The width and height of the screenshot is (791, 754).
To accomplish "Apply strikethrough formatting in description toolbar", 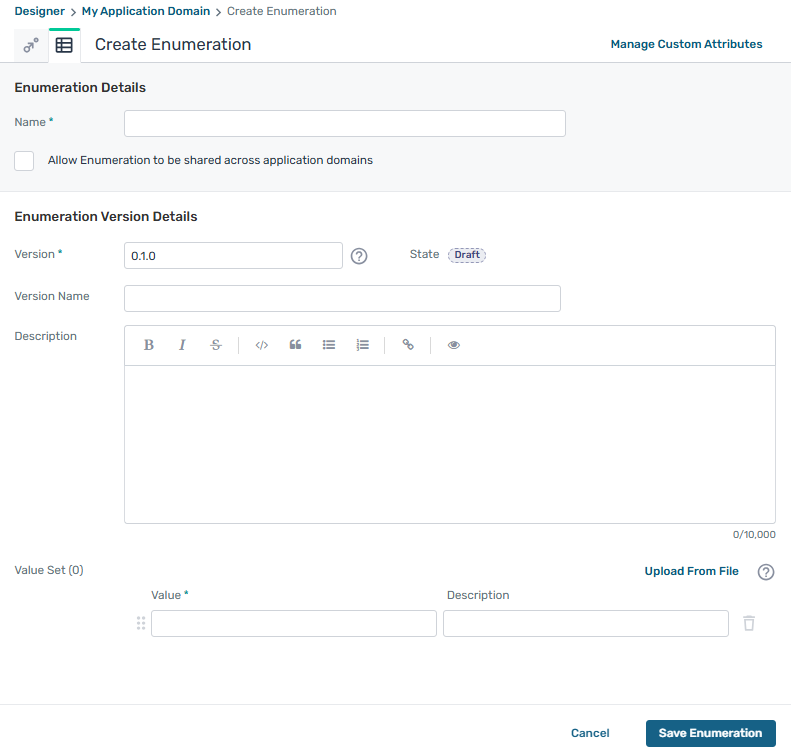I will click(x=216, y=345).
